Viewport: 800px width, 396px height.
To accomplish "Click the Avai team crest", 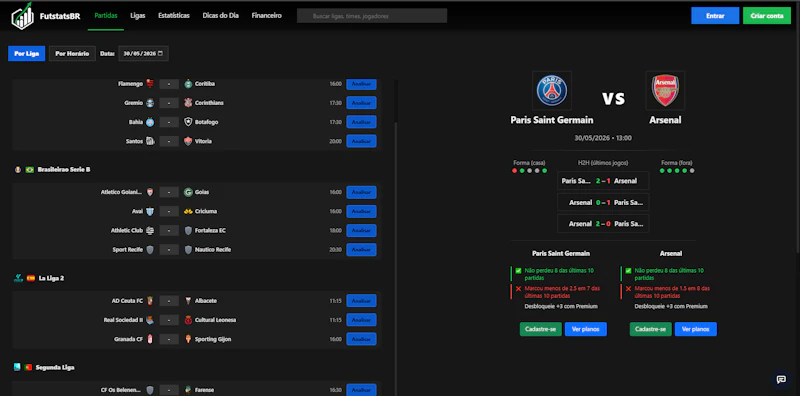I will pyautogui.click(x=150, y=211).
